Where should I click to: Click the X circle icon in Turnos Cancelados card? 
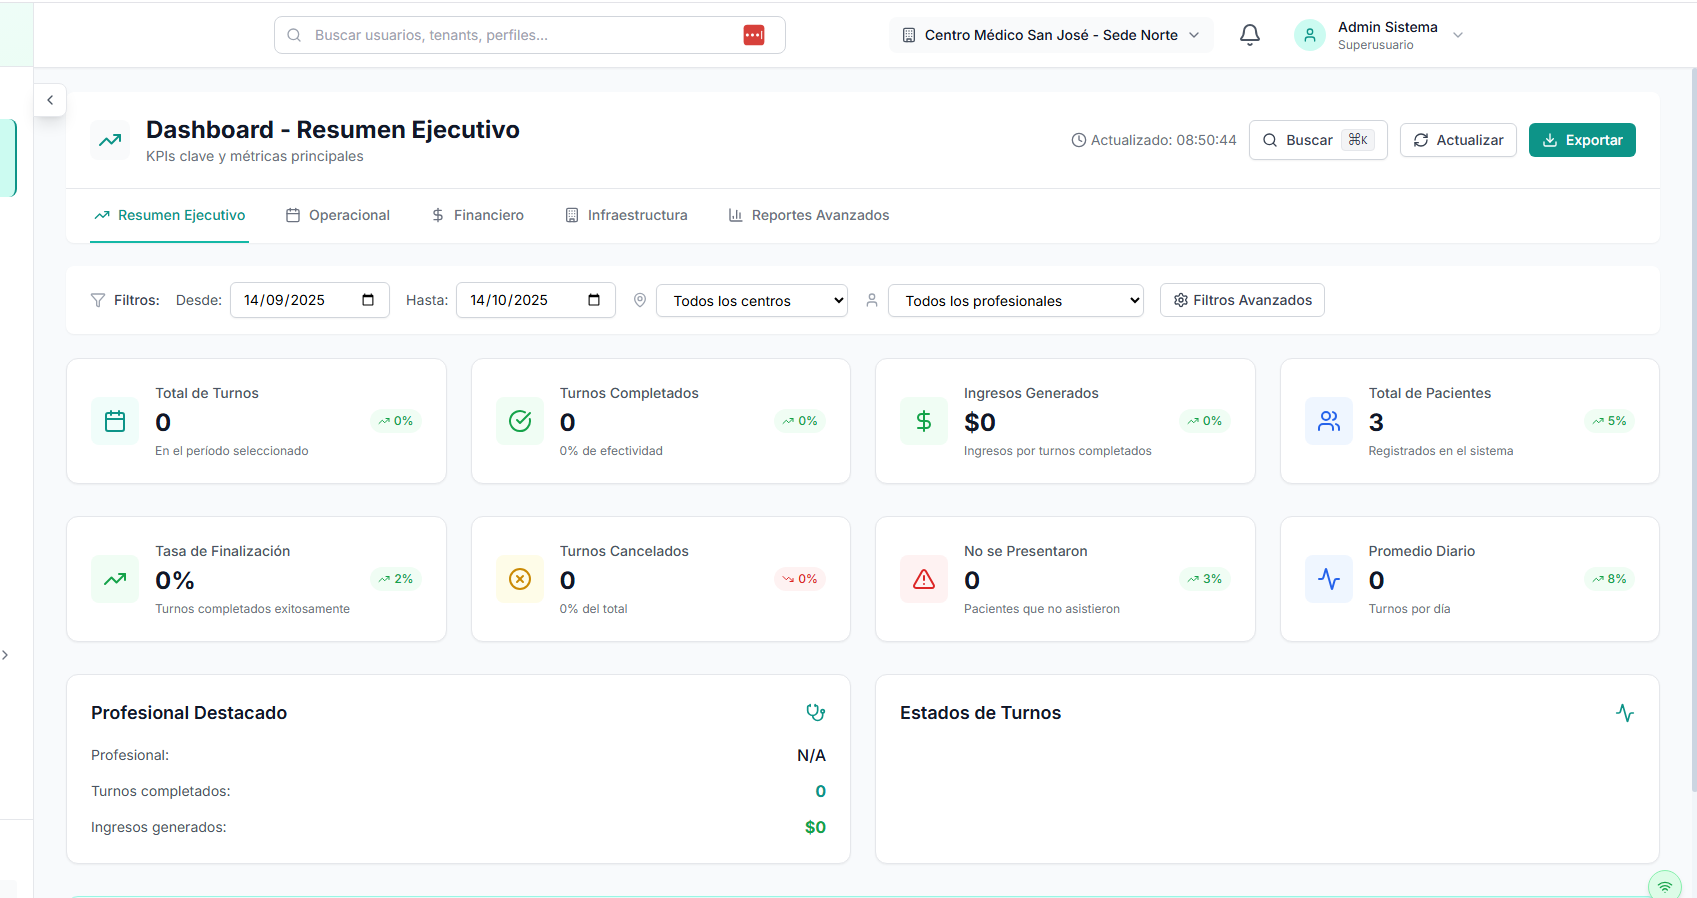(x=520, y=579)
